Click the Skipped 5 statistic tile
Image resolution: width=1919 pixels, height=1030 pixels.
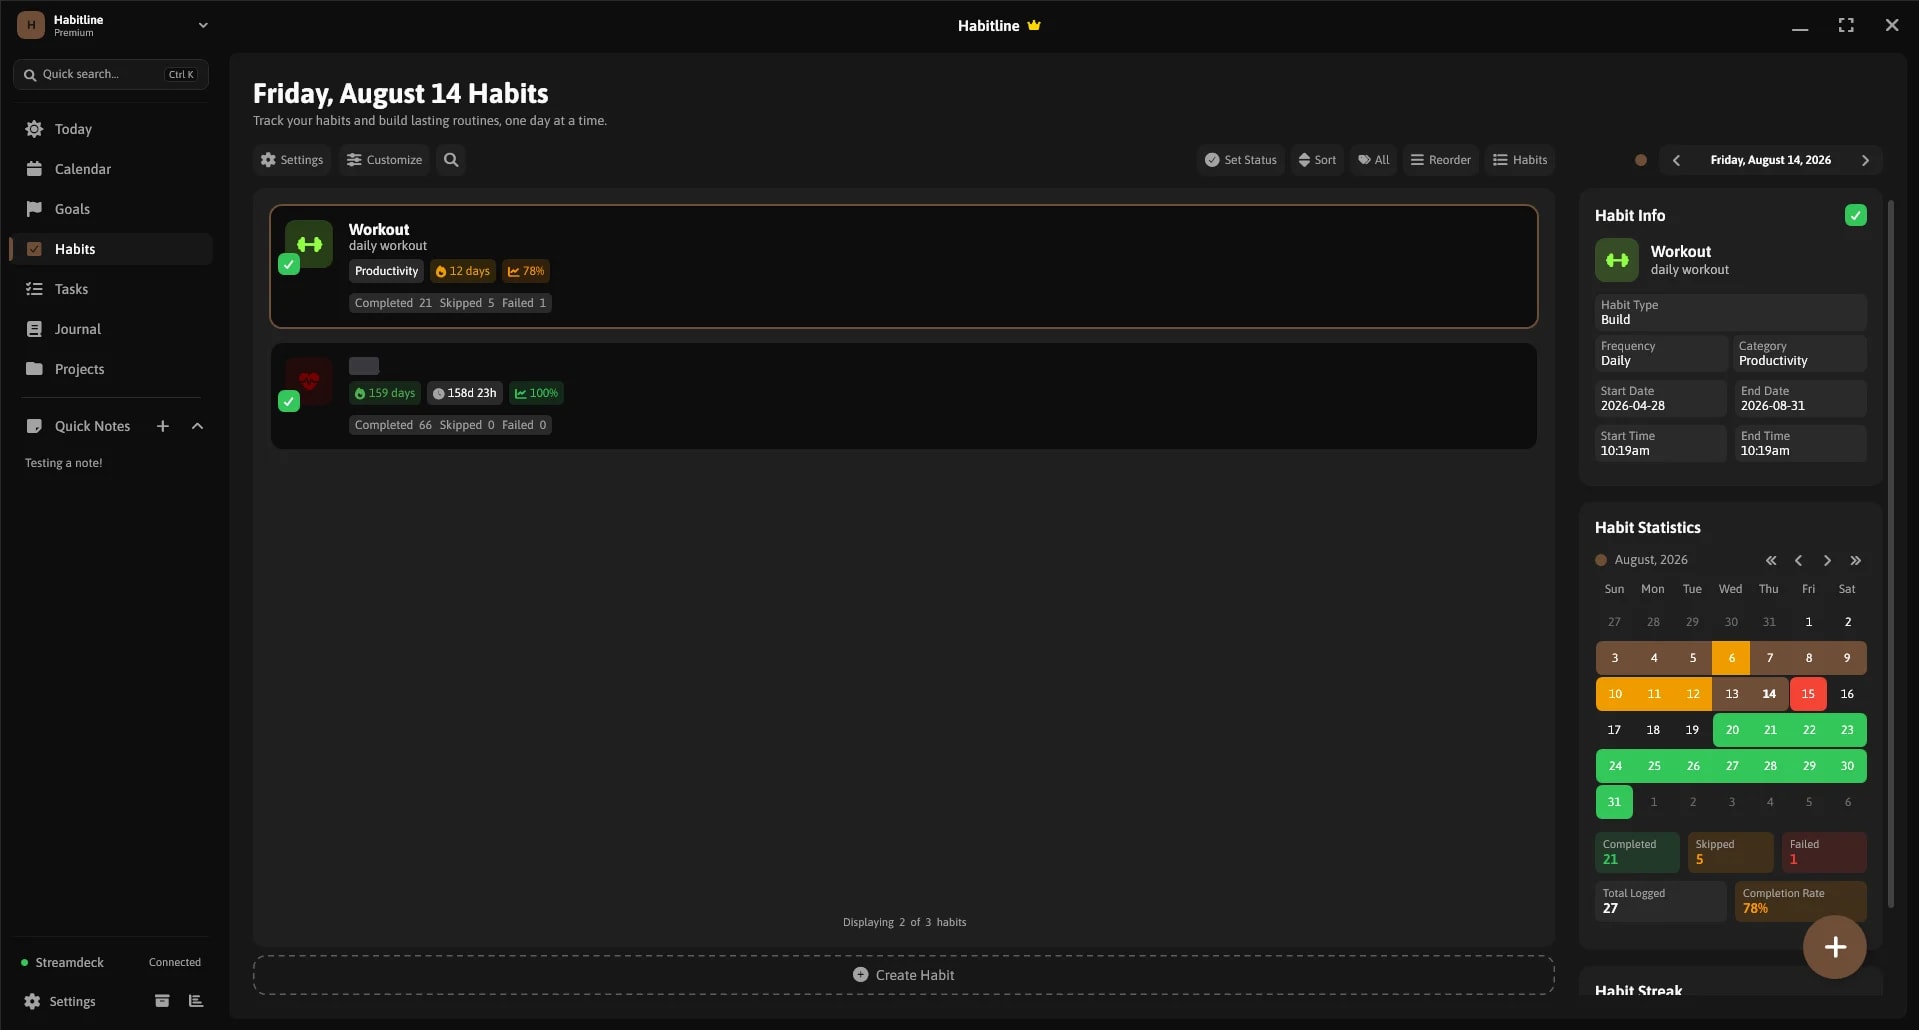[x=1730, y=852]
